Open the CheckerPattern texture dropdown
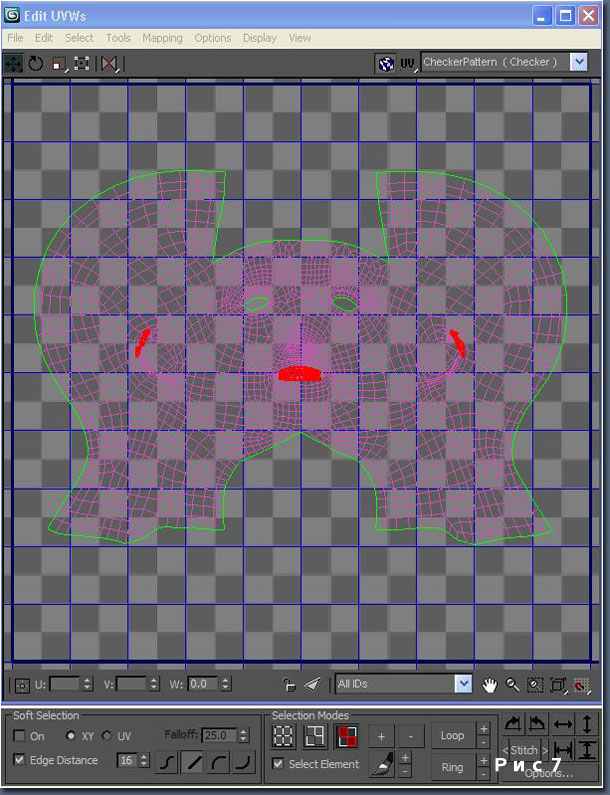Screen dimensions: 610x795 (578, 62)
